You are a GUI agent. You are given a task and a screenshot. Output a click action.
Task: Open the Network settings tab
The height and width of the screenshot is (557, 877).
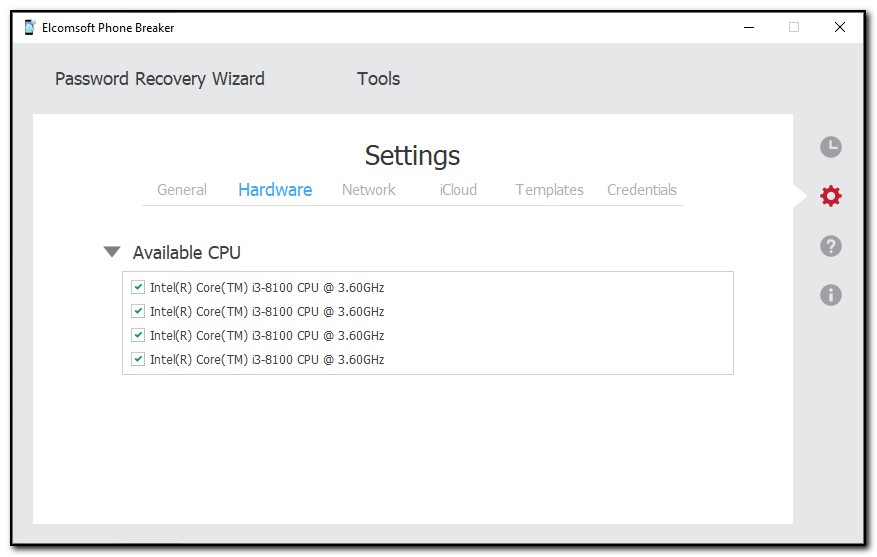tap(369, 190)
